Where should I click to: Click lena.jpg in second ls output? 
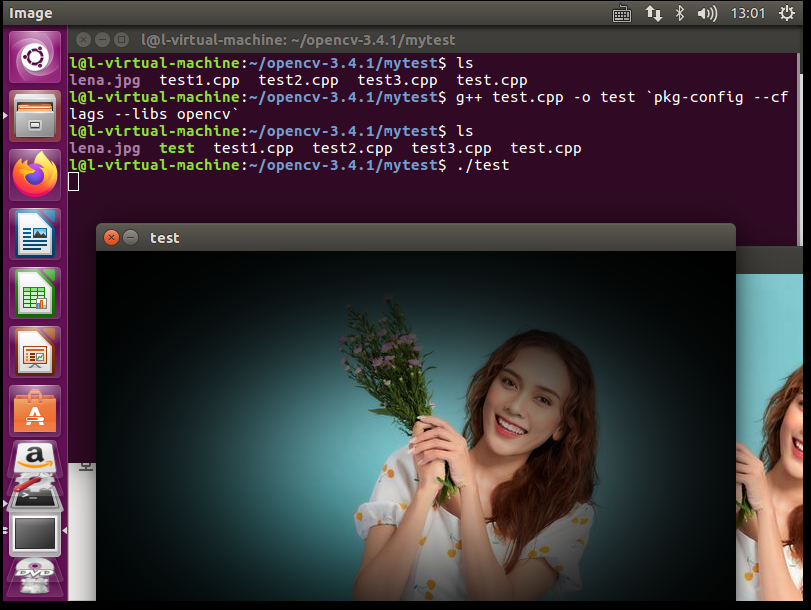(x=104, y=148)
